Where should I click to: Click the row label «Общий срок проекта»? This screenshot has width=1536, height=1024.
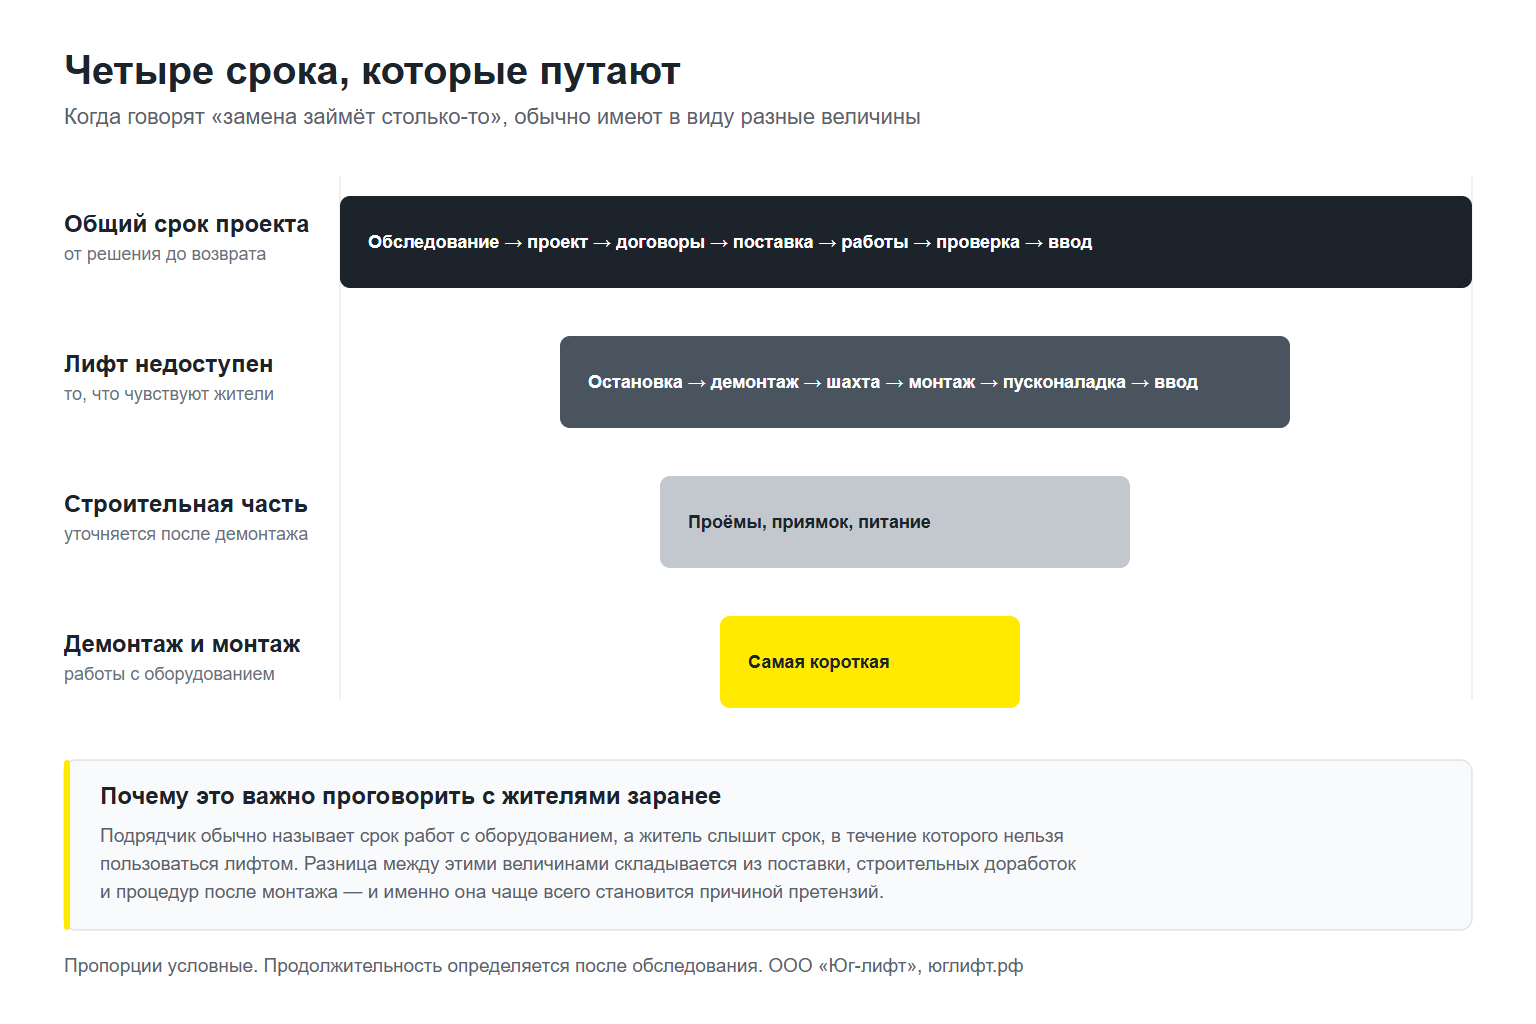coord(186,224)
